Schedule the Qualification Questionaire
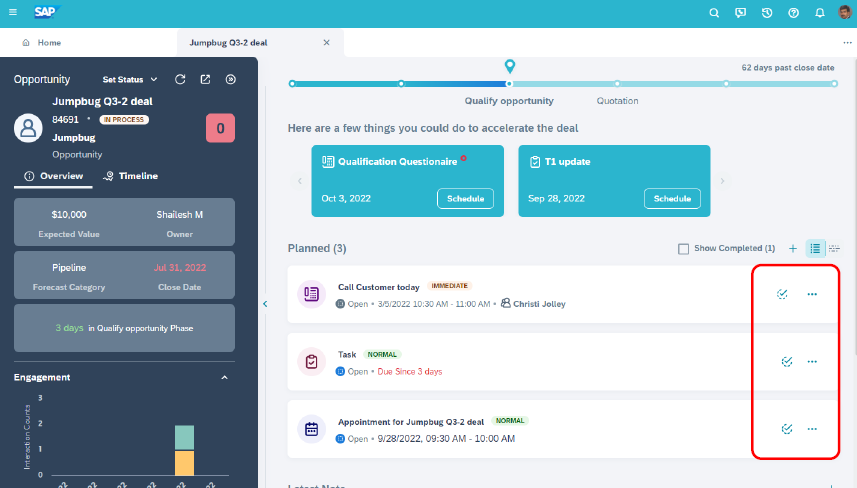857x488 pixels. point(465,198)
